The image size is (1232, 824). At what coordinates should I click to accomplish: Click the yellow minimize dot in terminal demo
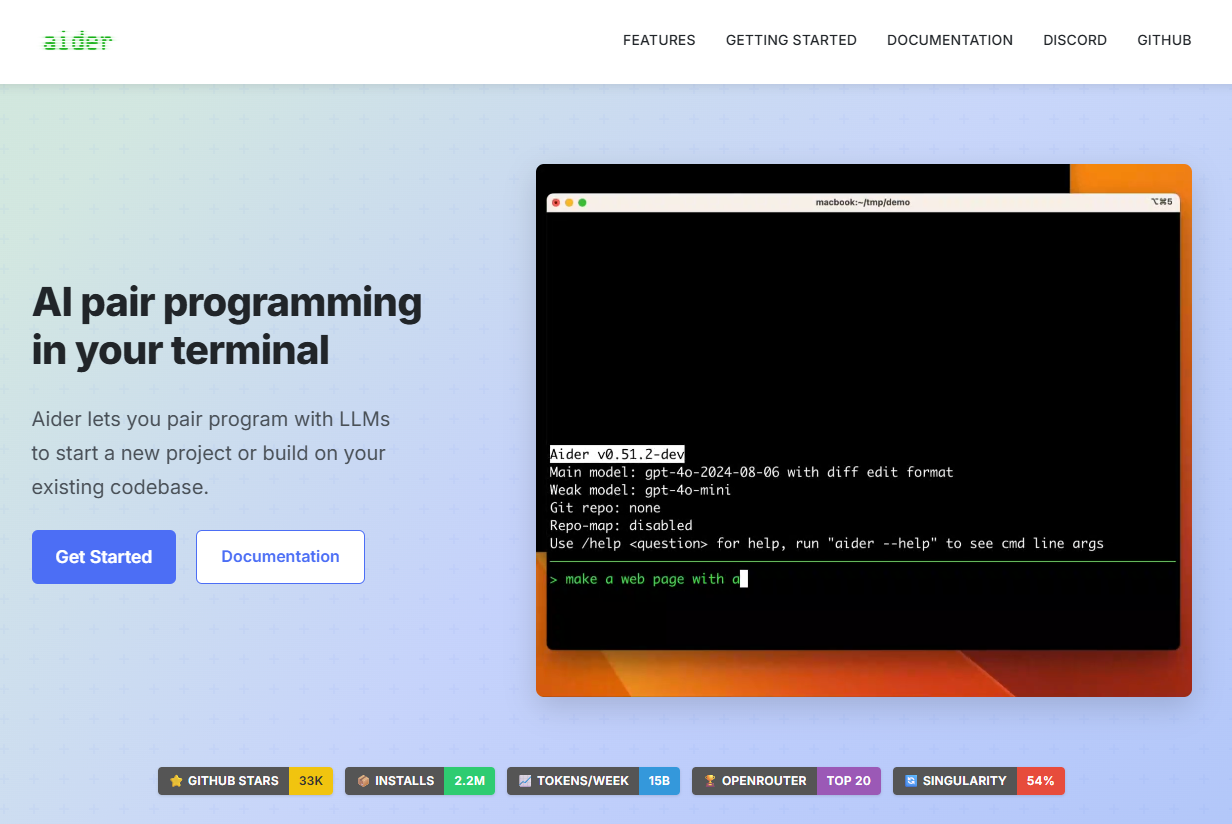pos(569,202)
